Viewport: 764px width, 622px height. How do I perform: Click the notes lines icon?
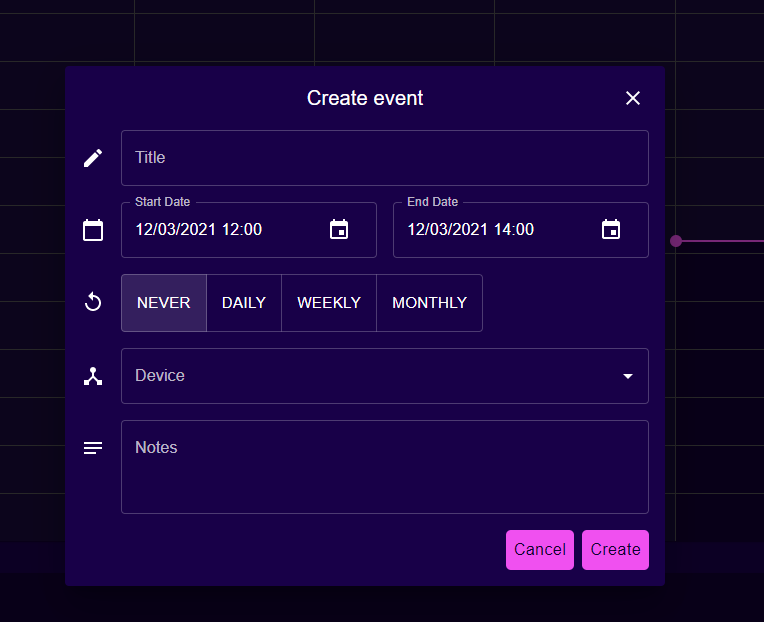click(x=93, y=448)
